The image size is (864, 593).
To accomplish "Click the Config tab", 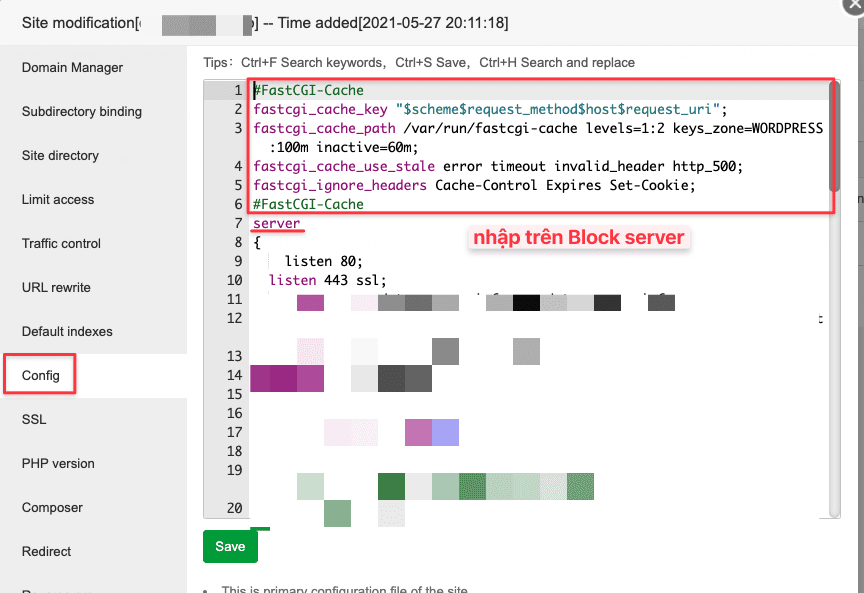I will [x=41, y=376].
